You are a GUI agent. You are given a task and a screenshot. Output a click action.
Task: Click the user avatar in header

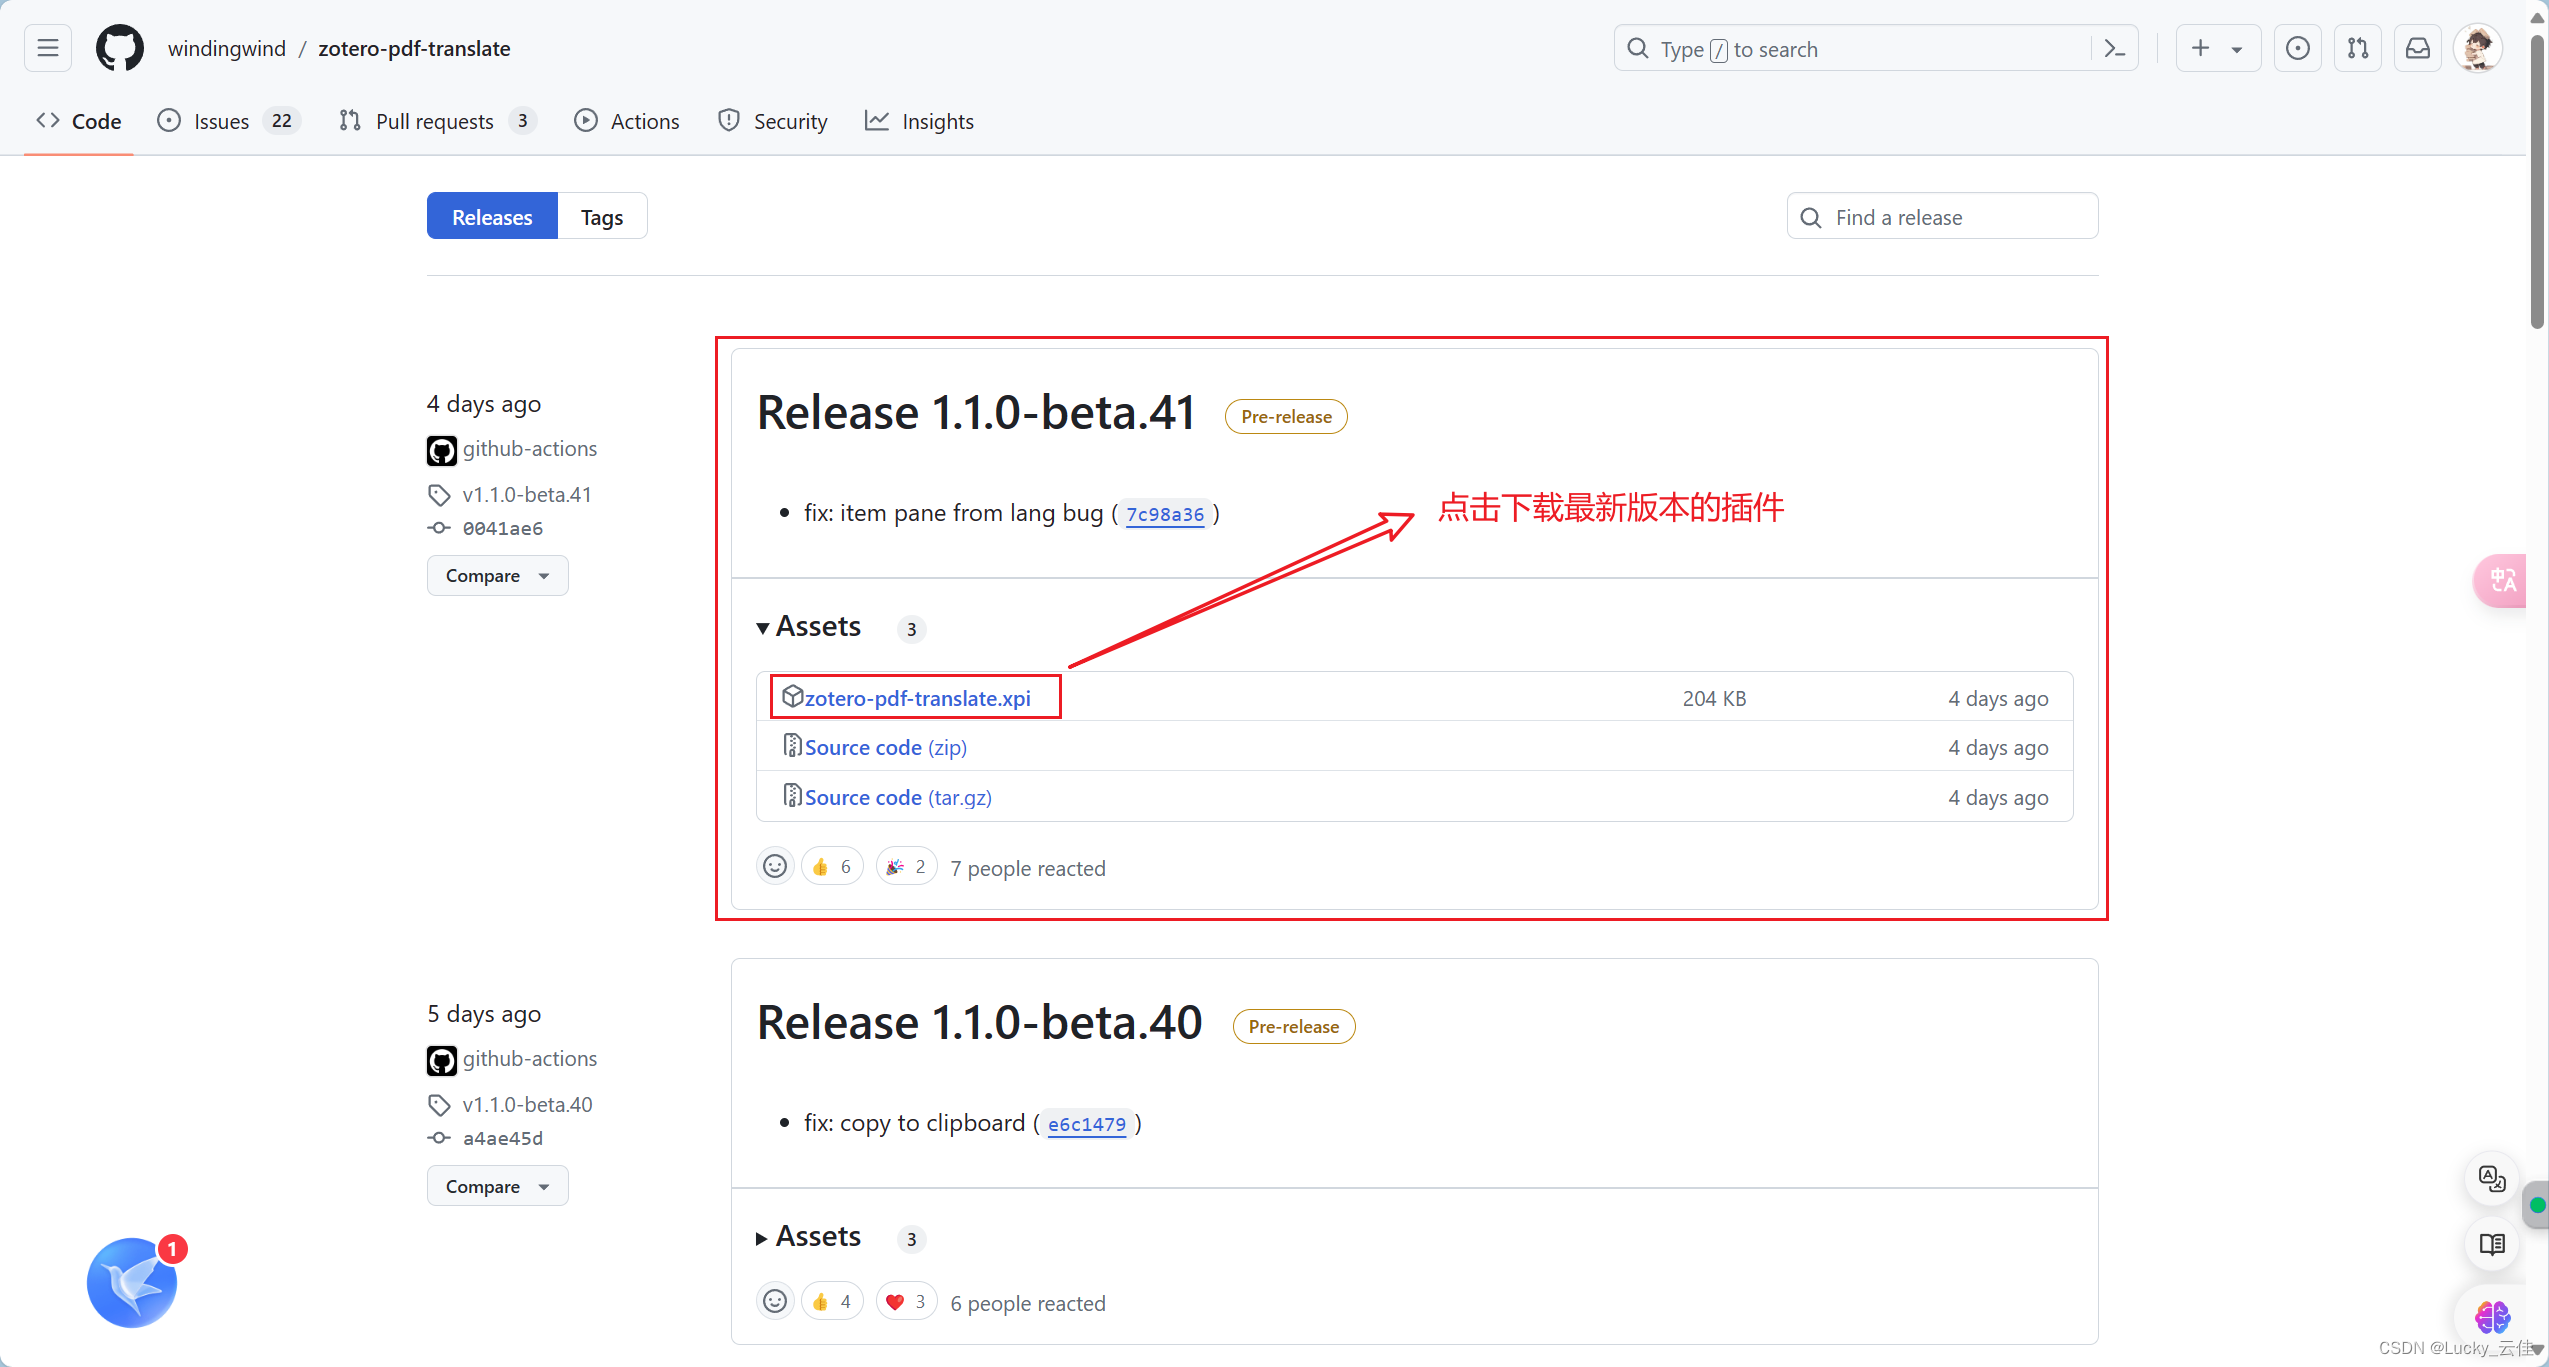[x=2477, y=48]
